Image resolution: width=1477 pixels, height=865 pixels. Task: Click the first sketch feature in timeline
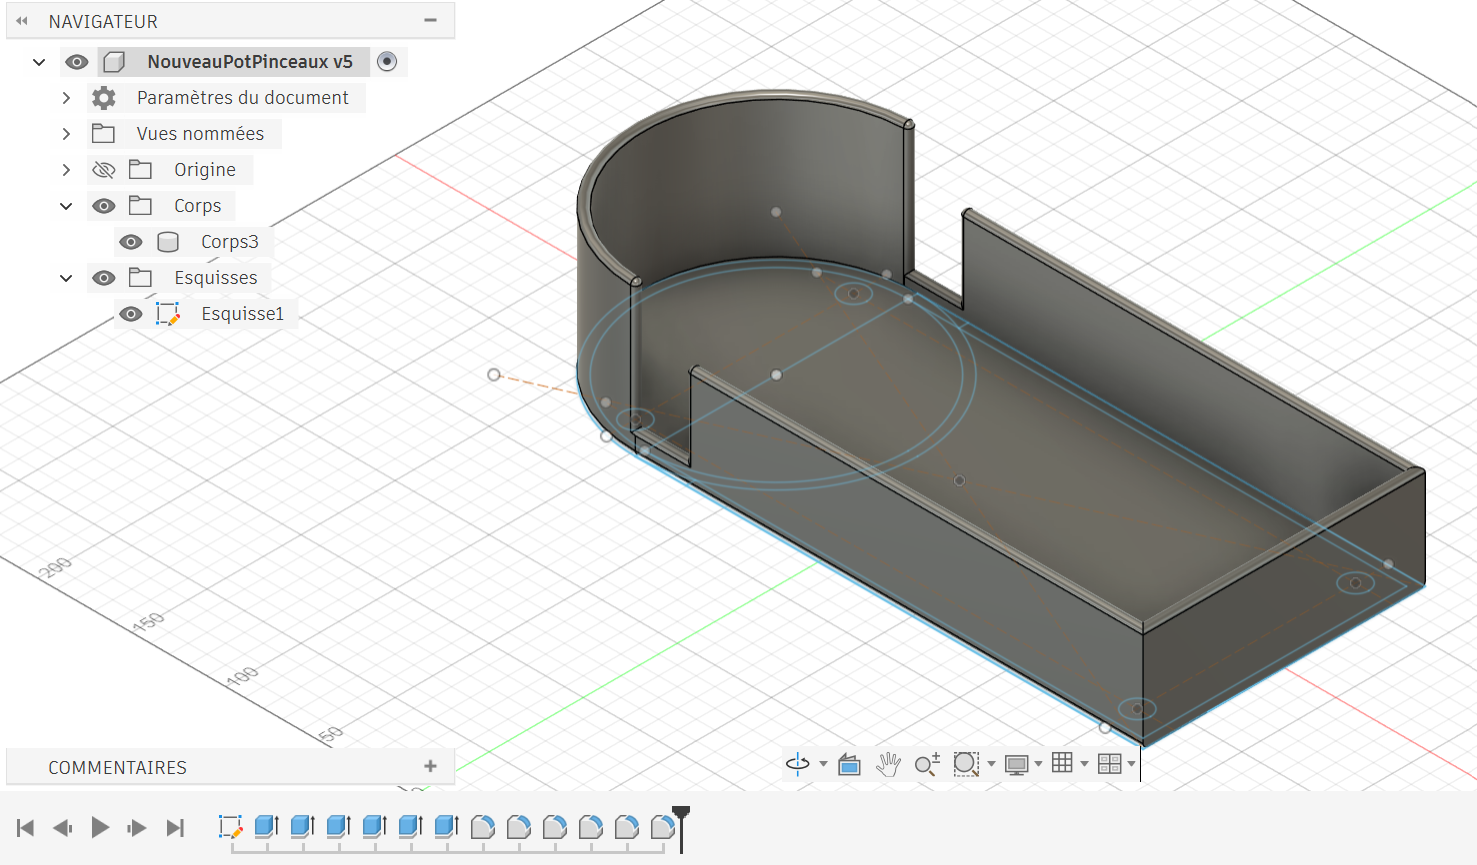[230, 827]
